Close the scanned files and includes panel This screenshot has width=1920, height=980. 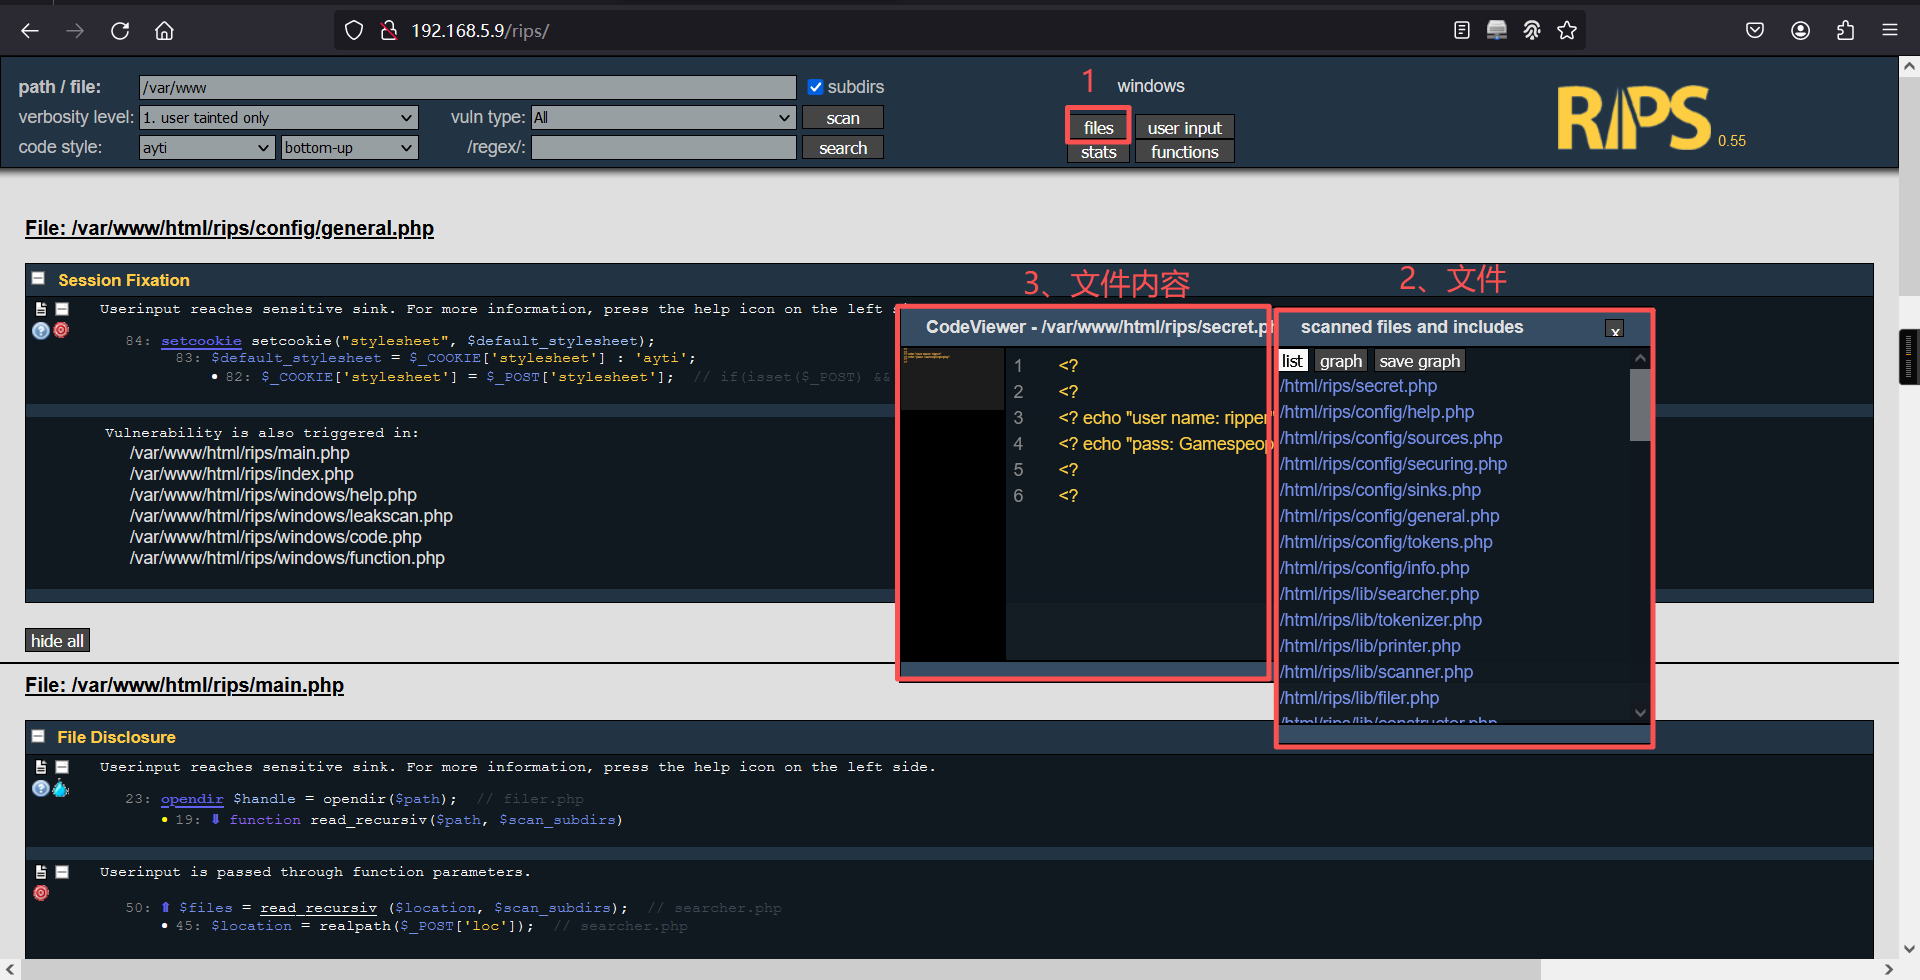[x=1614, y=329]
